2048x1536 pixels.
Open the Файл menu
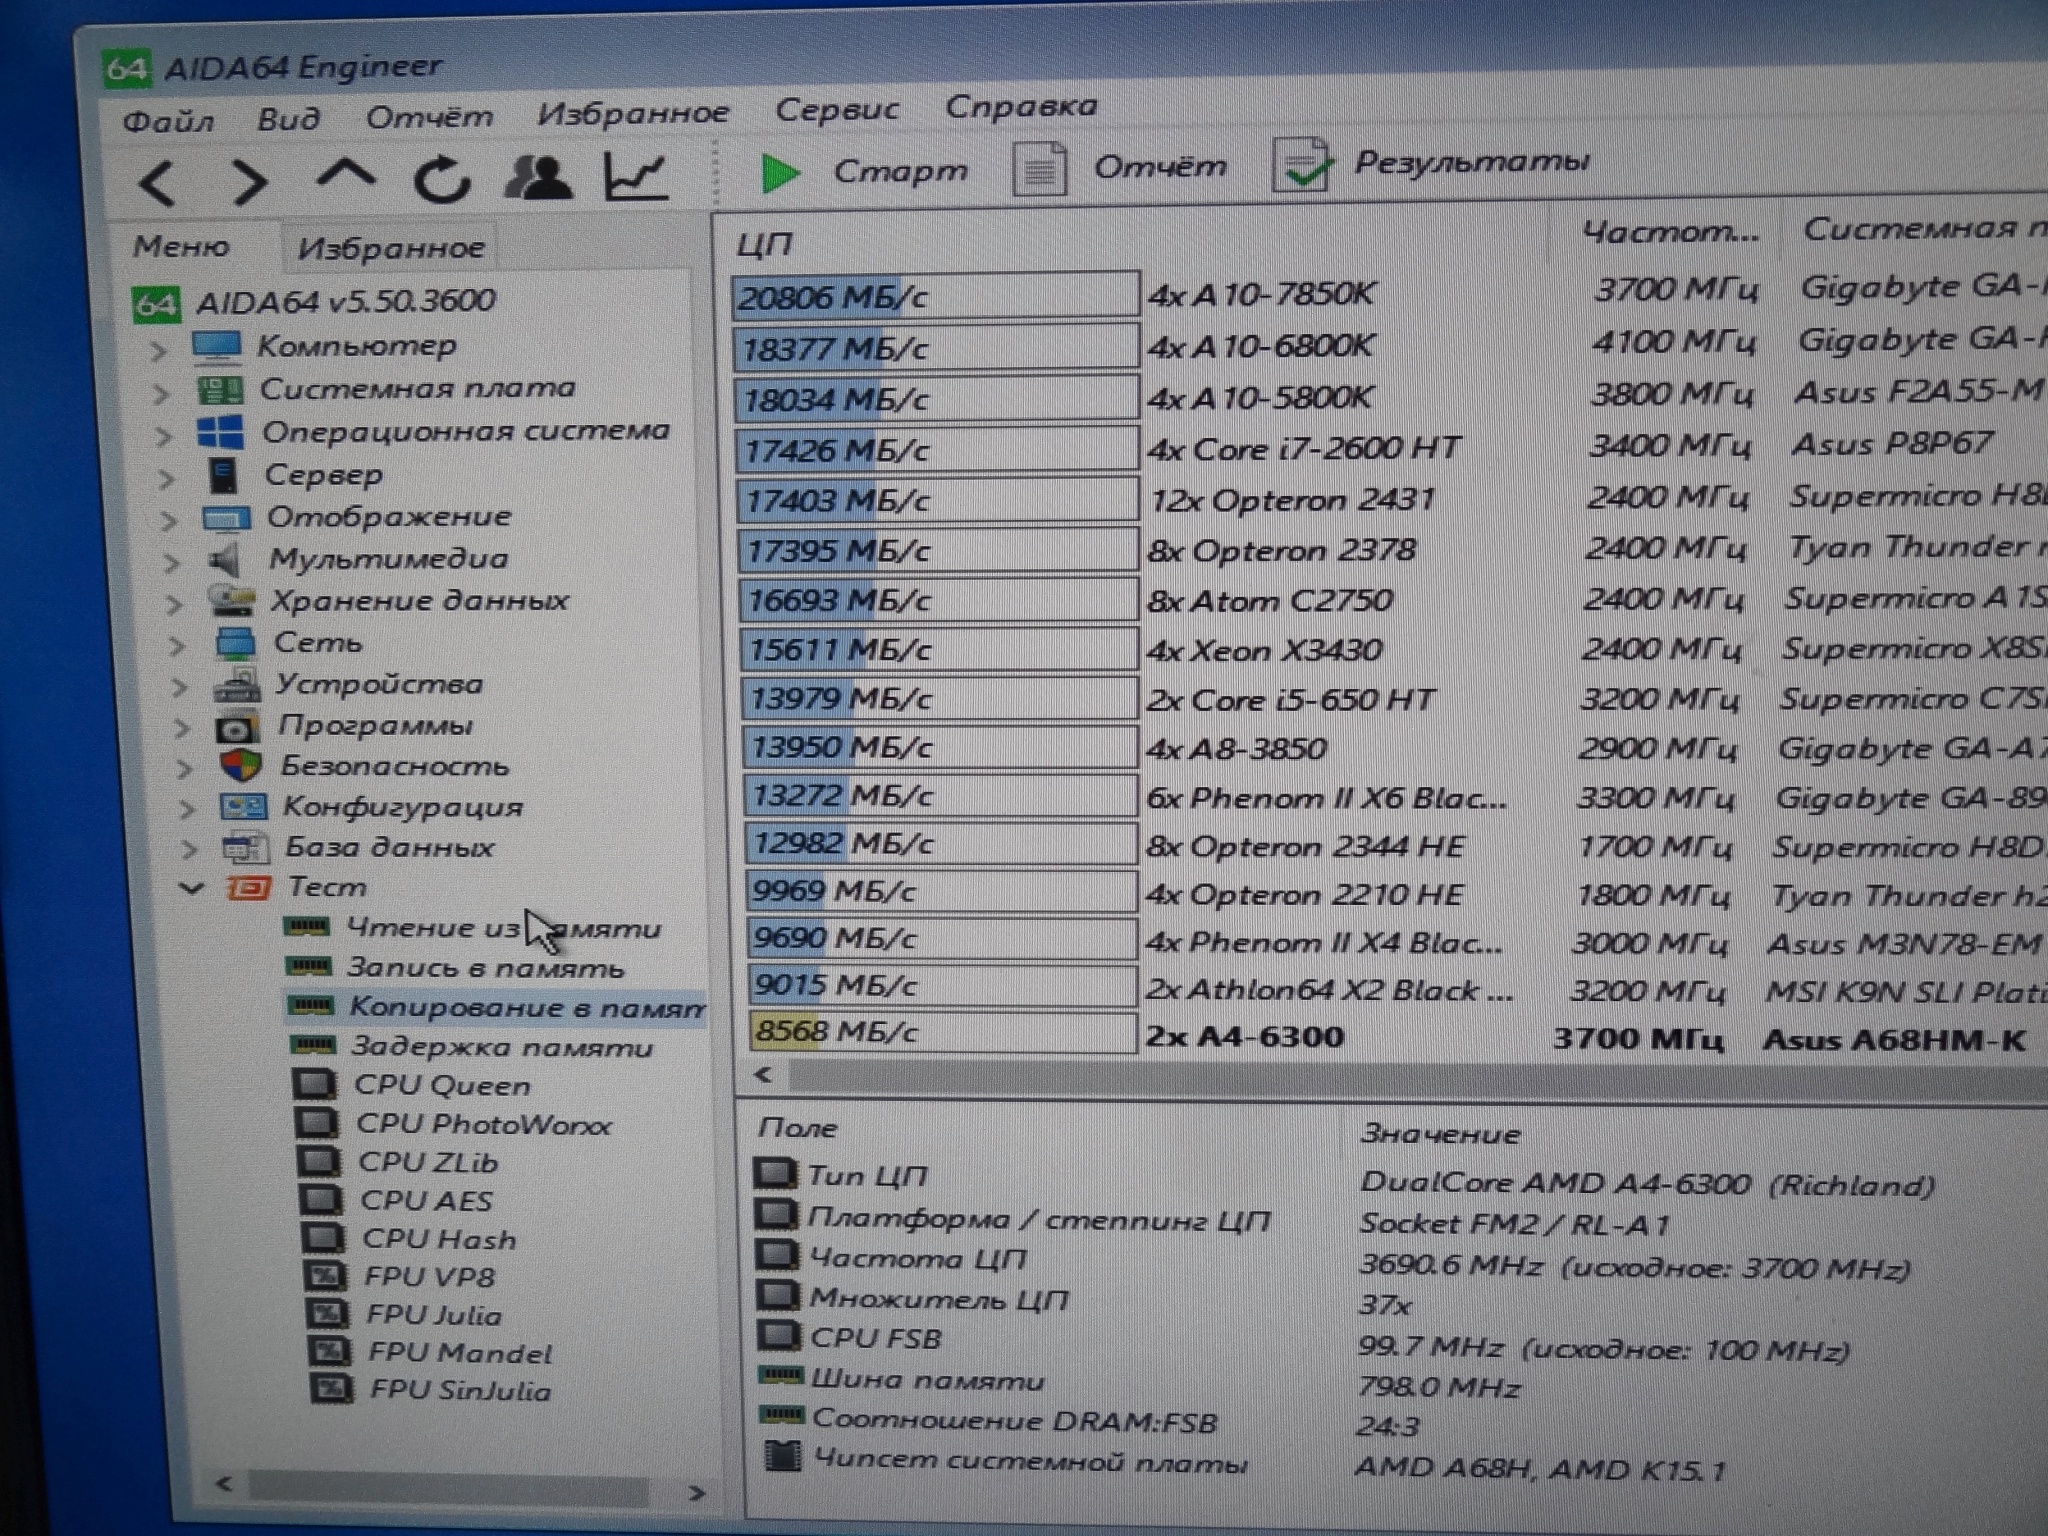168,121
